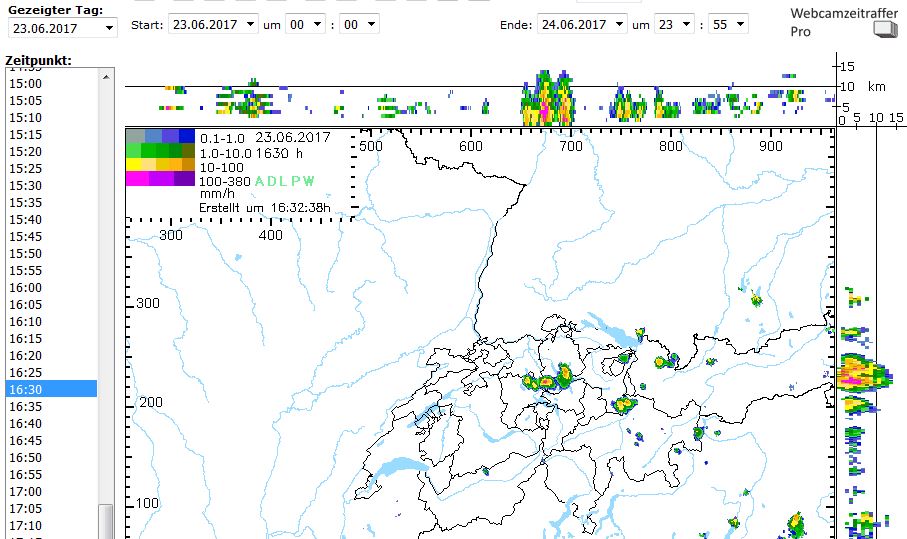This screenshot has width=907, height=539.
Task: Click the magenta 100-380 mm/h legend swatch
Action: coord(135,179)
